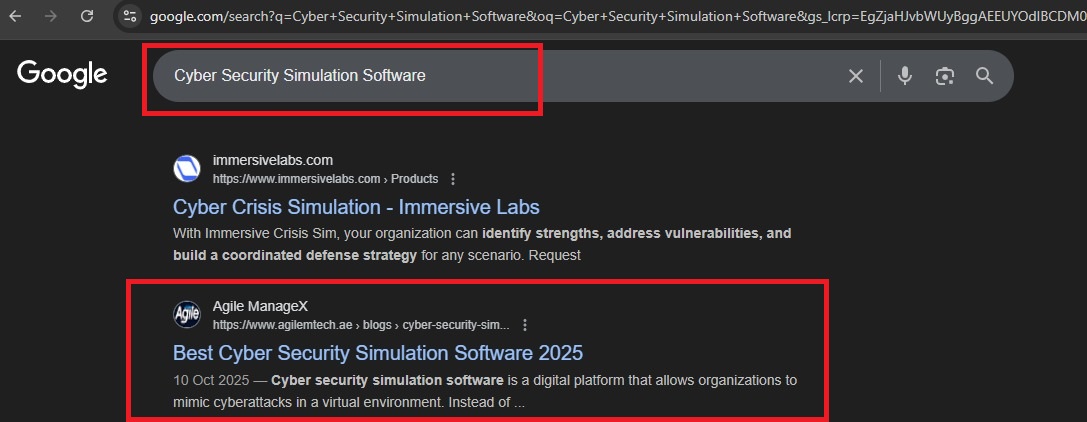Click the Immersive Labs favicon
This screenshot has height=422, width=1087.
click(x=187, y=169)
